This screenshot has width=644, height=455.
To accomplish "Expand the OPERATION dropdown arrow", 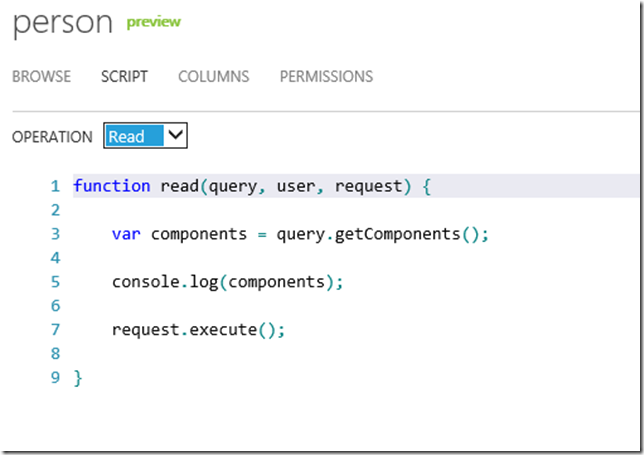I will click(175, 135).
